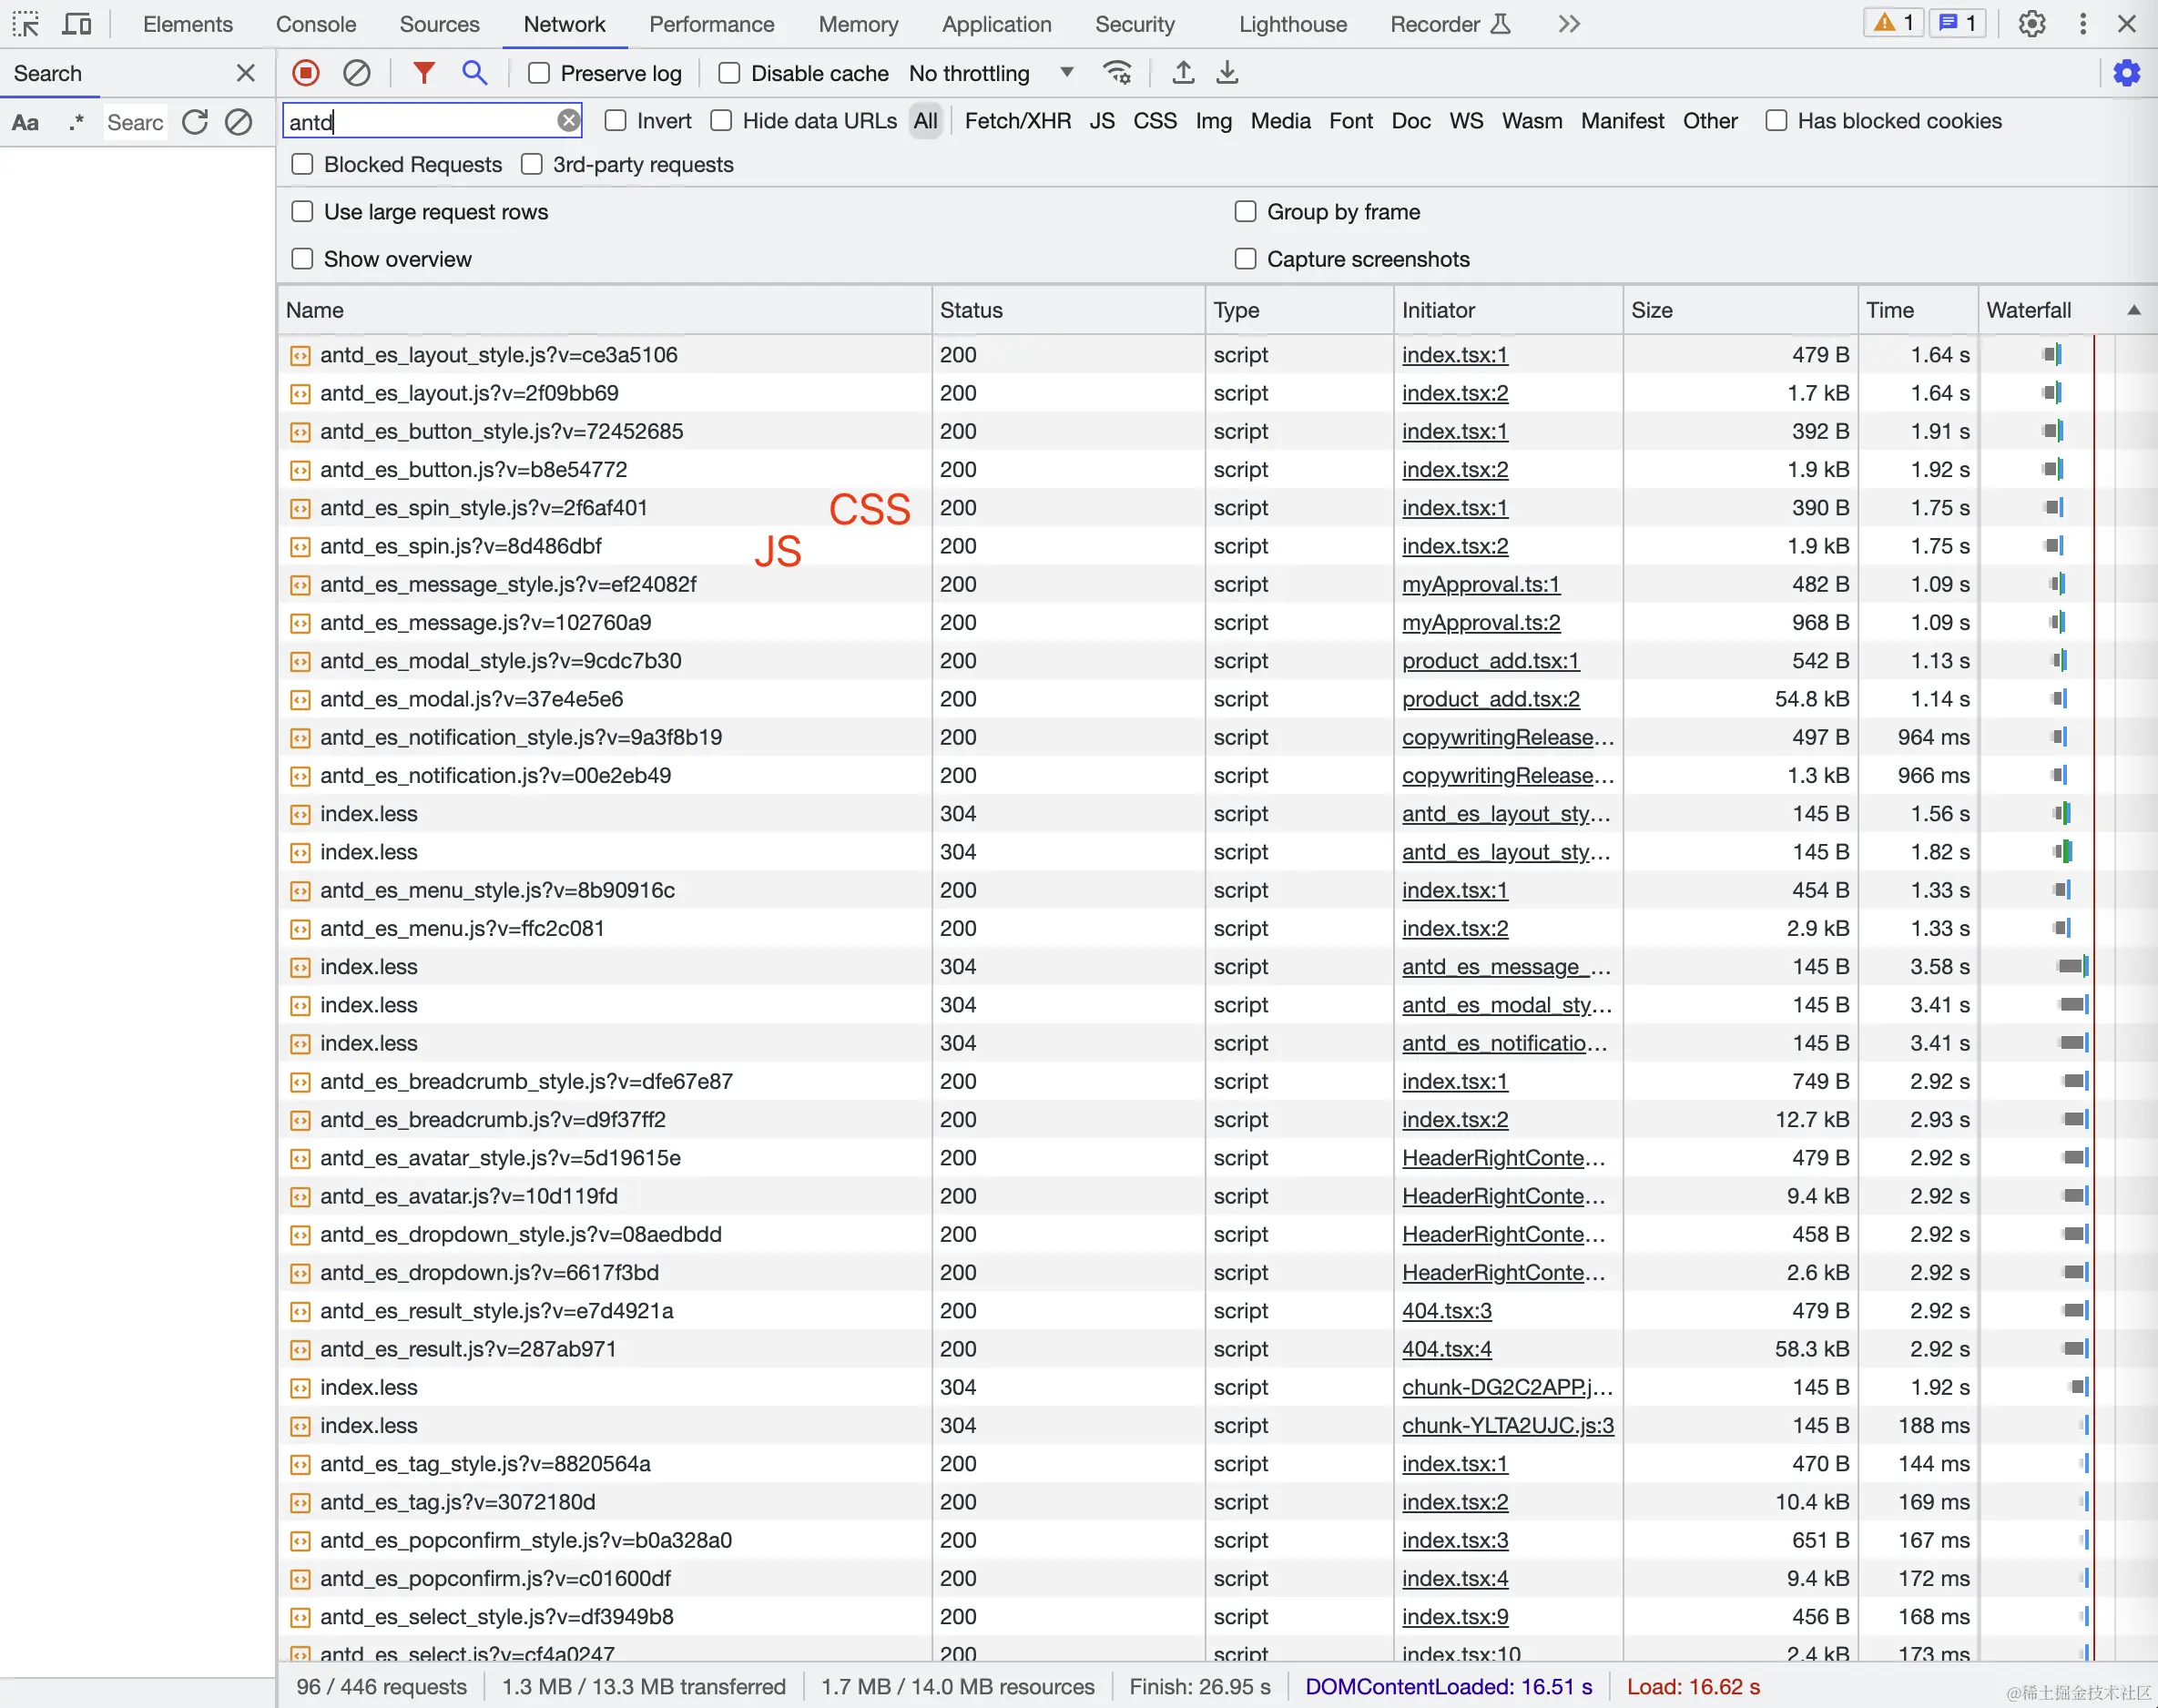Open initiator link myApproval.ts:1

pos(1480,584)
